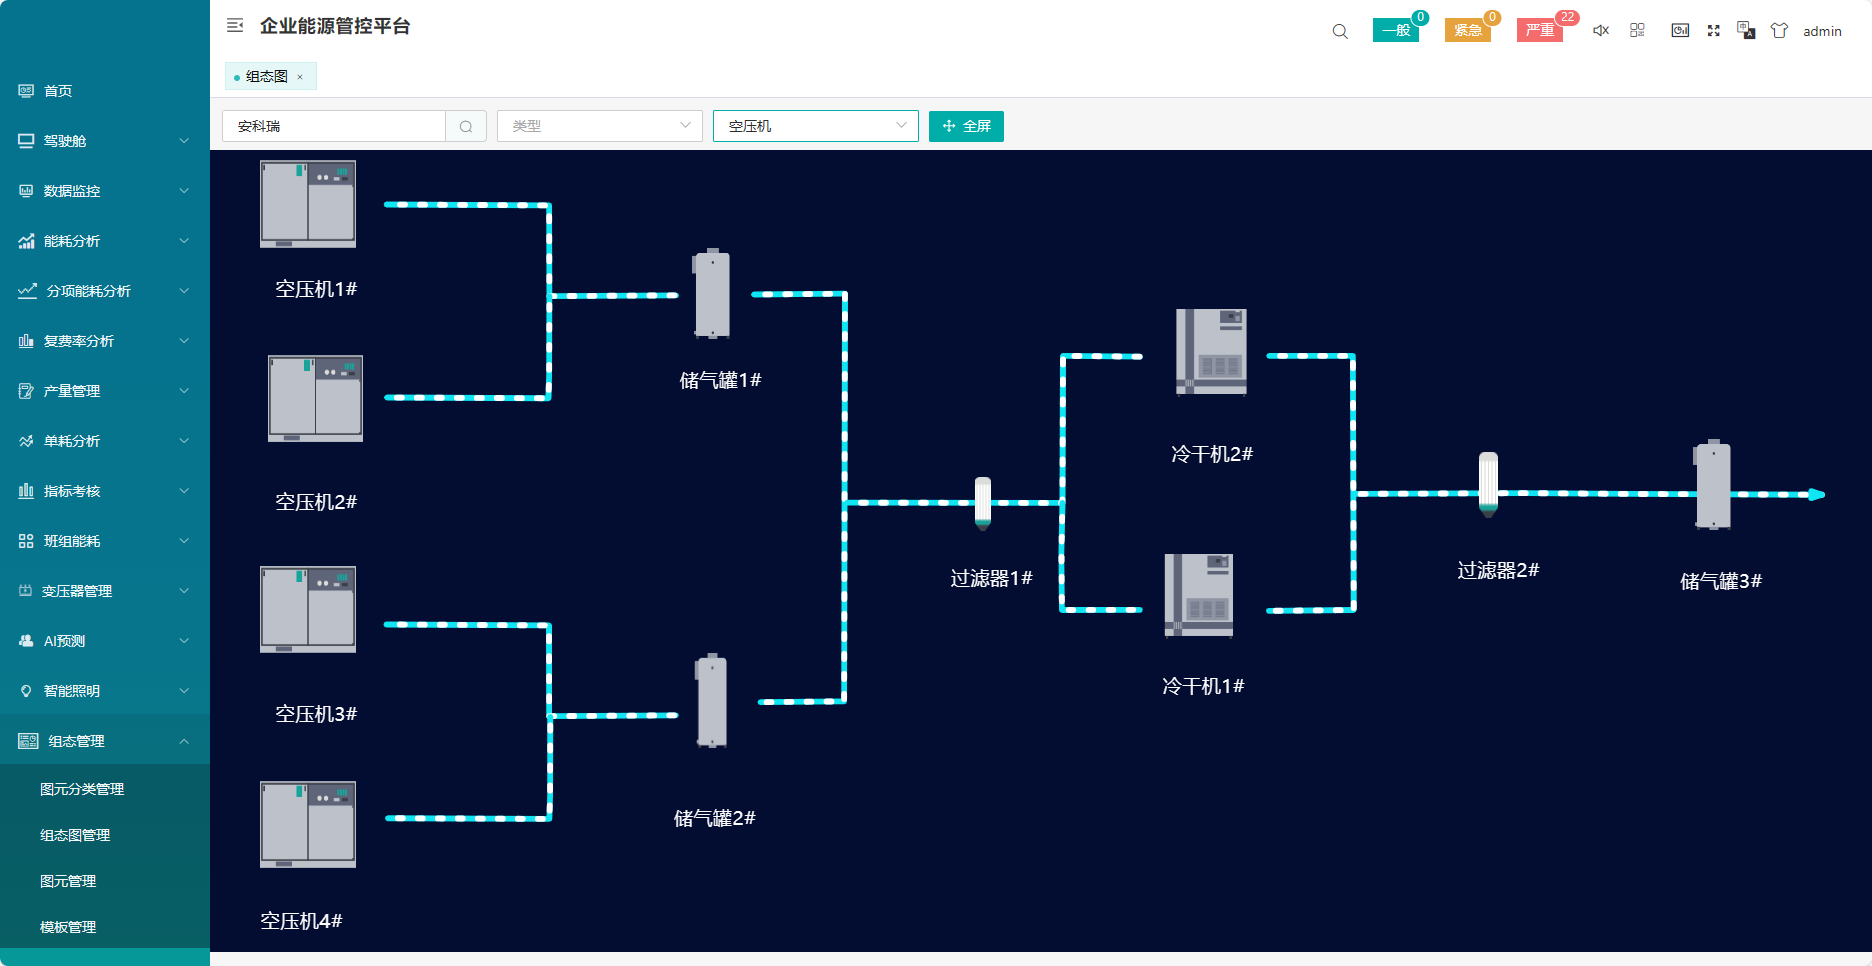The width and height of the screenshot is (1872, 966).
Task: Close the 组态图 tab
Action: (300, 77)
